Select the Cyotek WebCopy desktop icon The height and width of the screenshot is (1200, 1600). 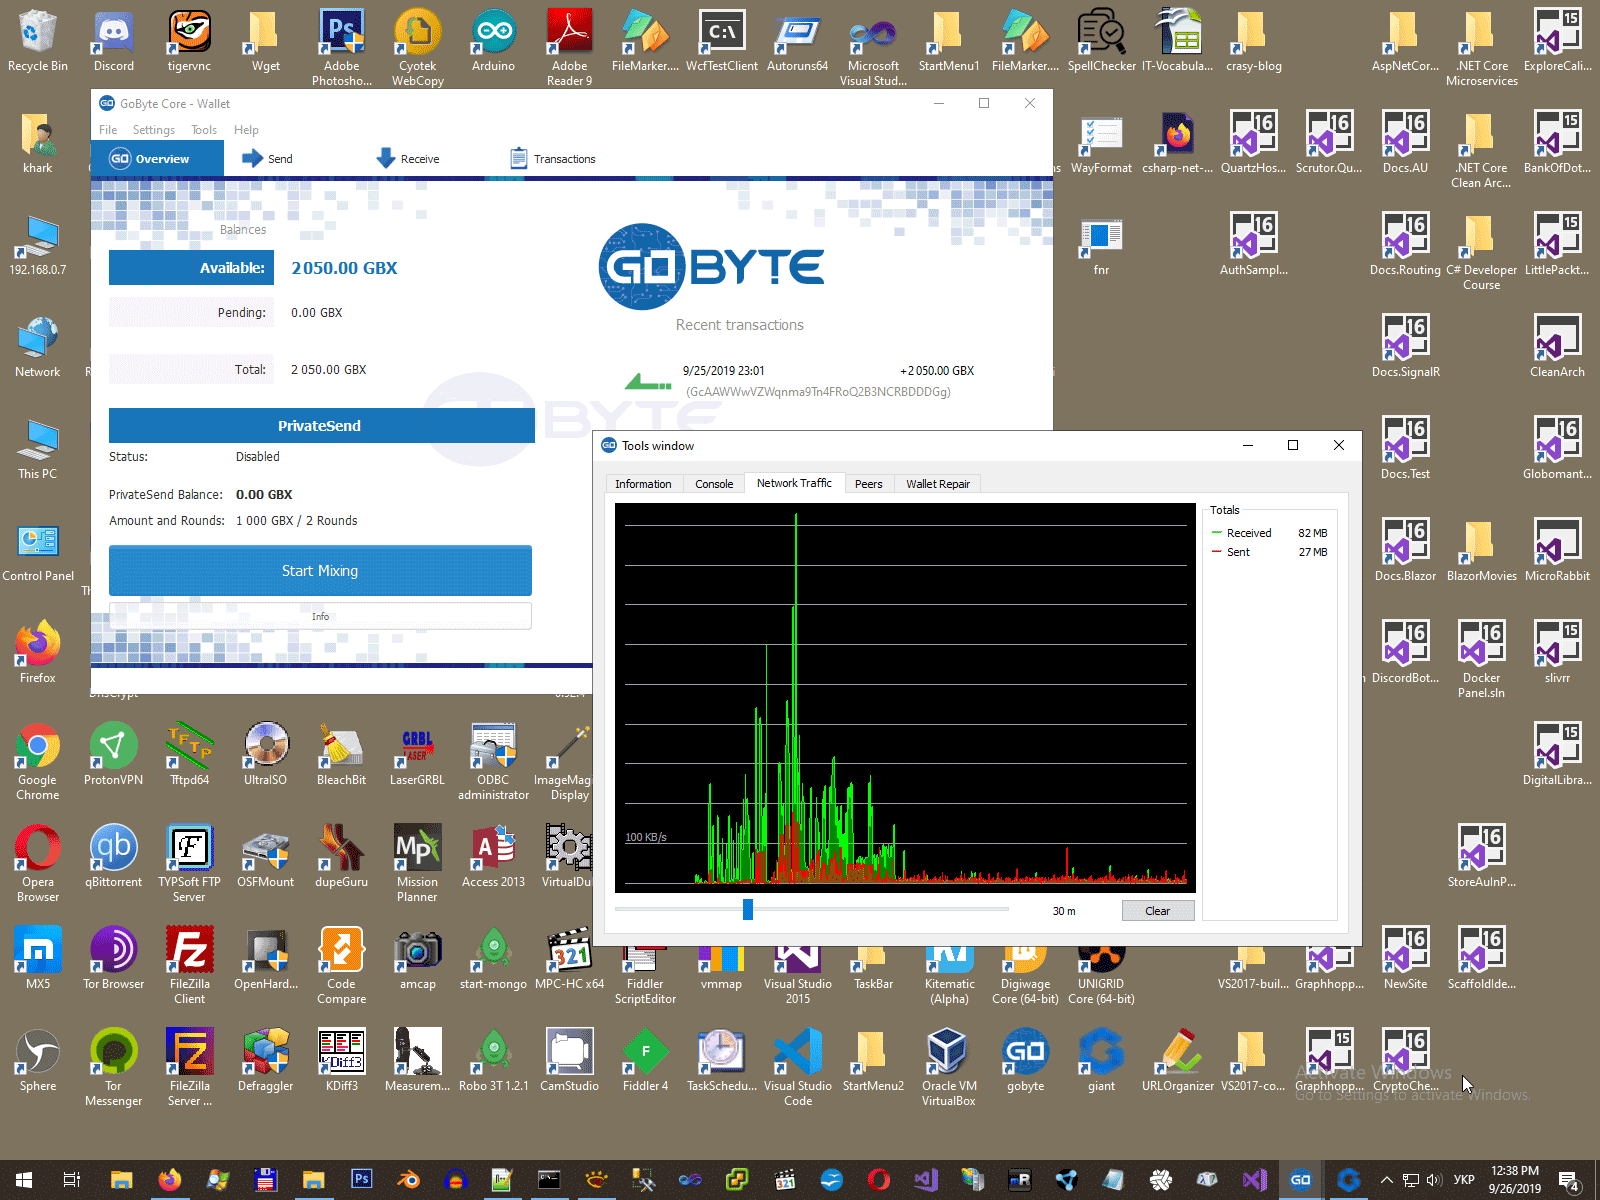[418, 47]
